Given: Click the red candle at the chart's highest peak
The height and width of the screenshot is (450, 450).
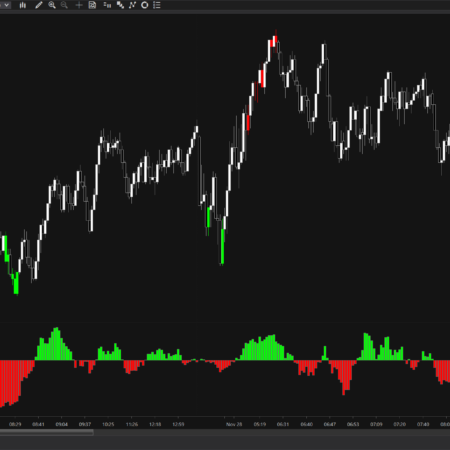Looking at the screenshot, I should 275,41.
